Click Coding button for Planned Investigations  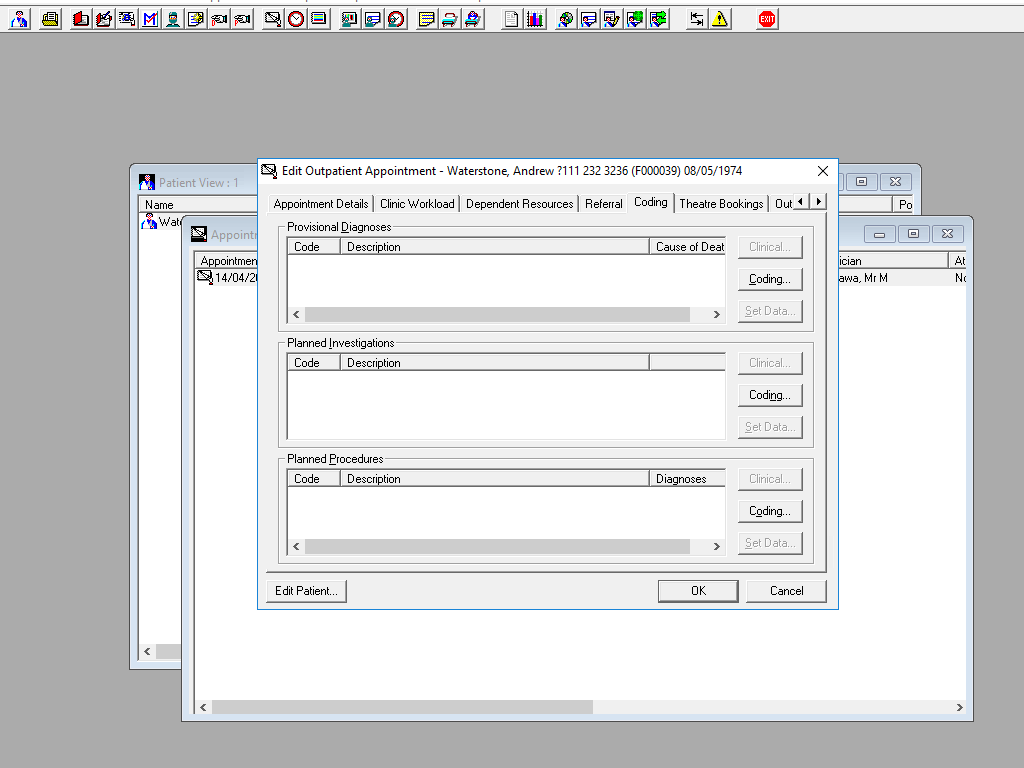[770, 395]
